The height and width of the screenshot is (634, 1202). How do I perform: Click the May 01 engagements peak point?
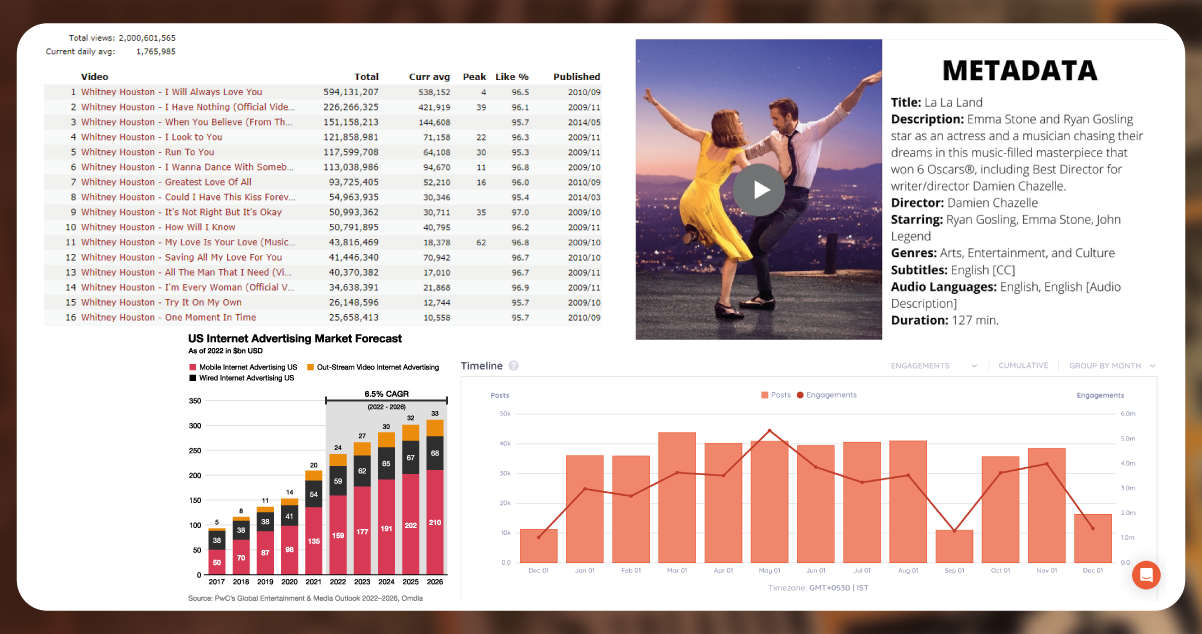tap(769, 431)
